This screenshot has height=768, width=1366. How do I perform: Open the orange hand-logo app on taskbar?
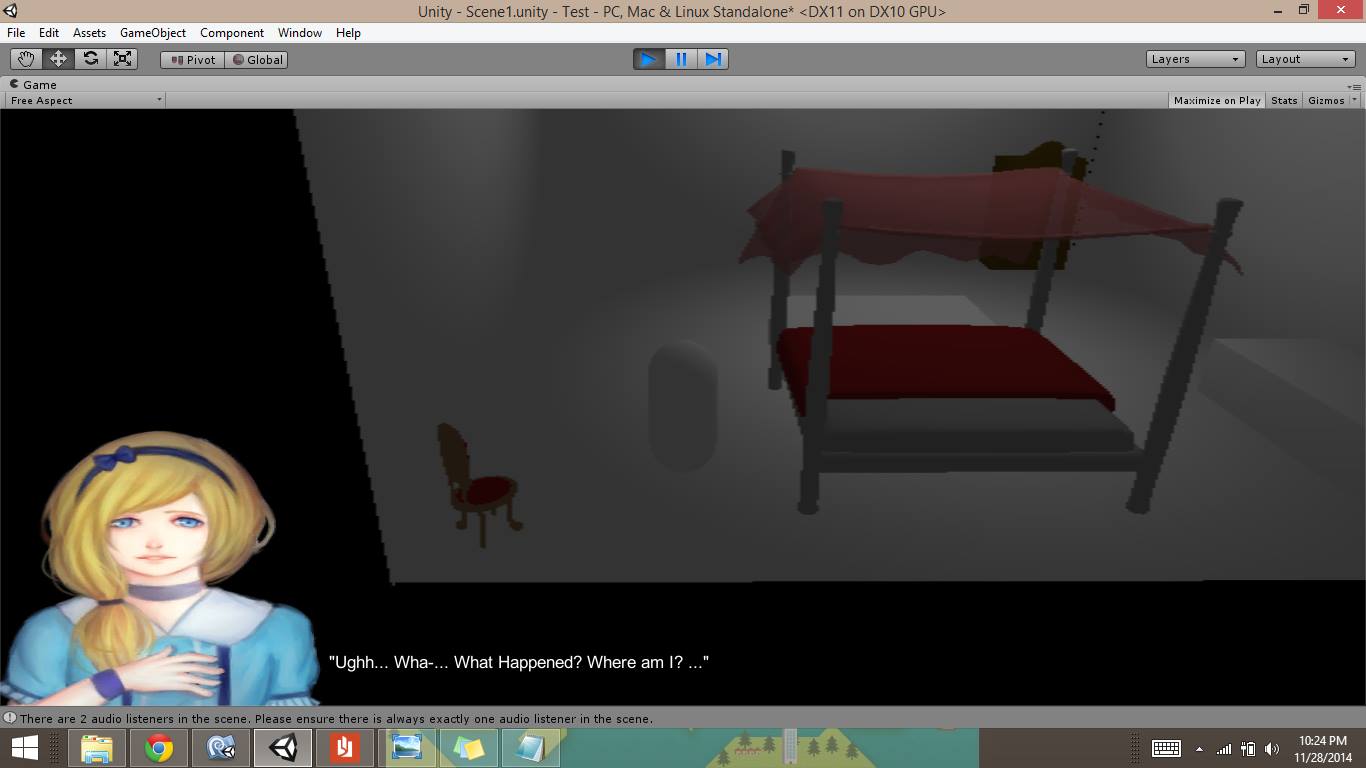click(345, 748)
